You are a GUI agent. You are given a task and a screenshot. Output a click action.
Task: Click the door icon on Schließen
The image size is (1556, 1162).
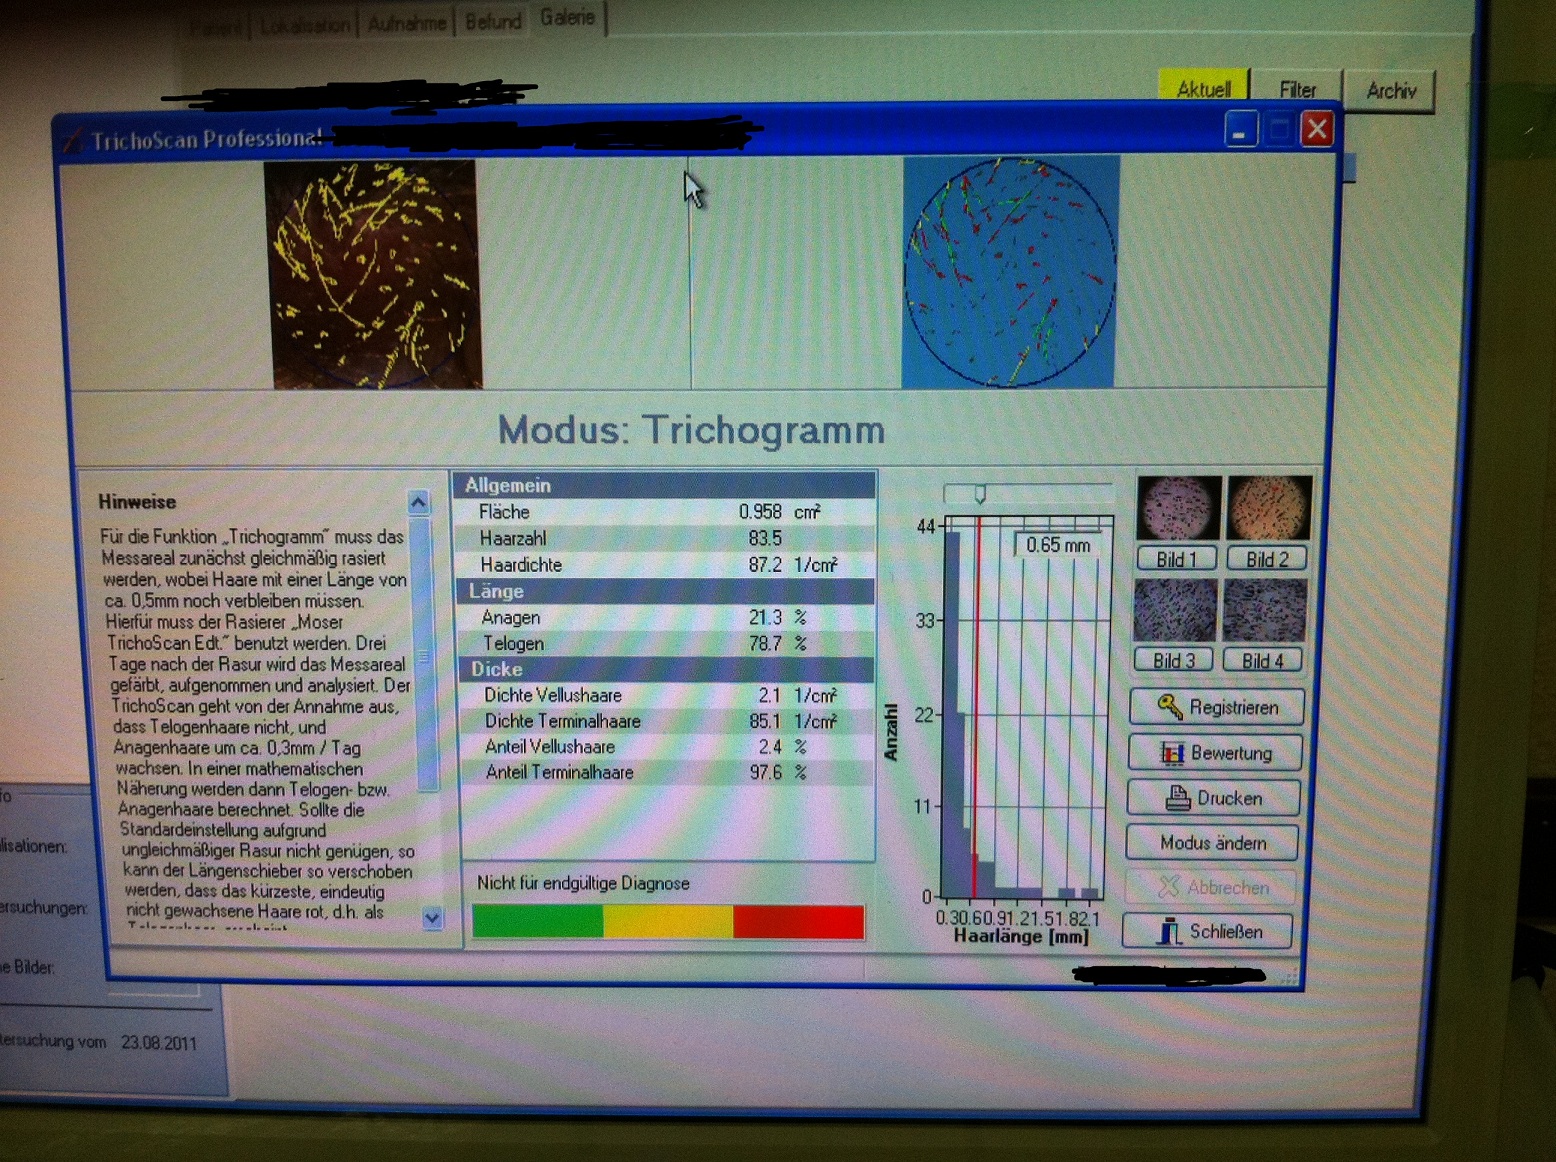pos(1168,931)
